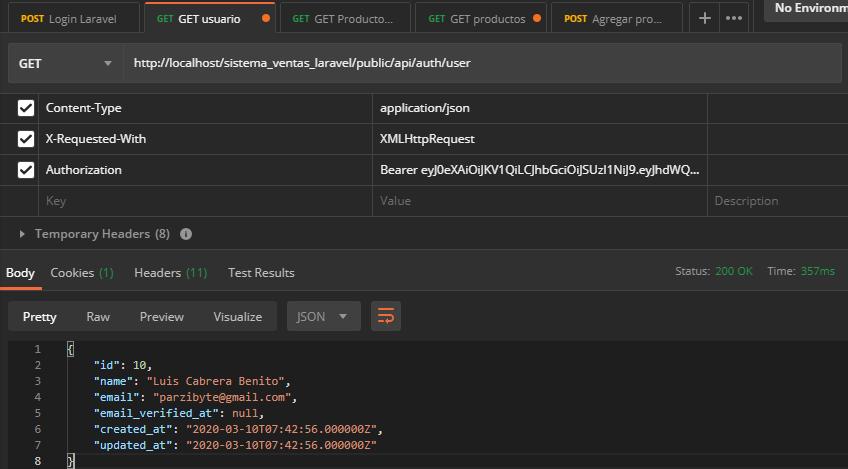Open a new request tab with plus icon
848x469 pixels.
(x=704, y=18)
